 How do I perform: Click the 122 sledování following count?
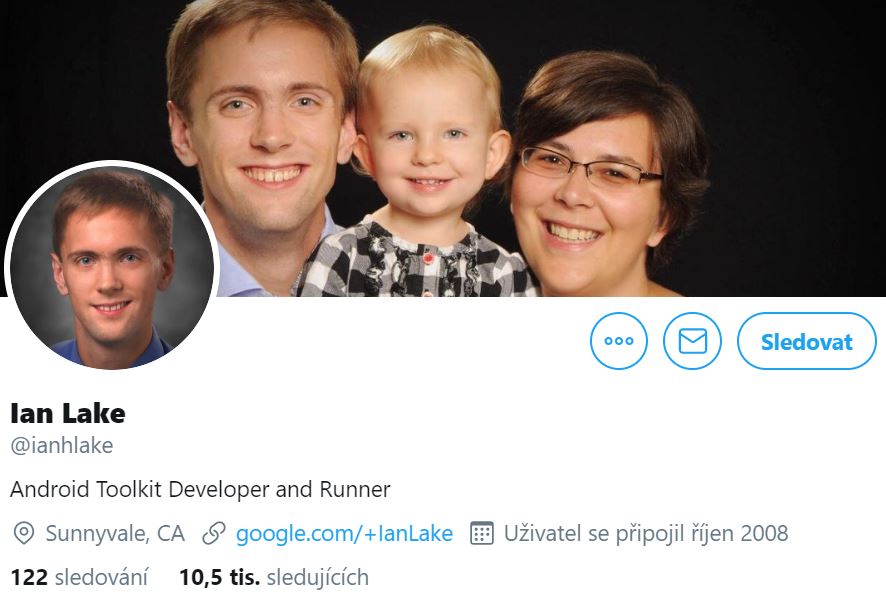click(x=79, y=577)
